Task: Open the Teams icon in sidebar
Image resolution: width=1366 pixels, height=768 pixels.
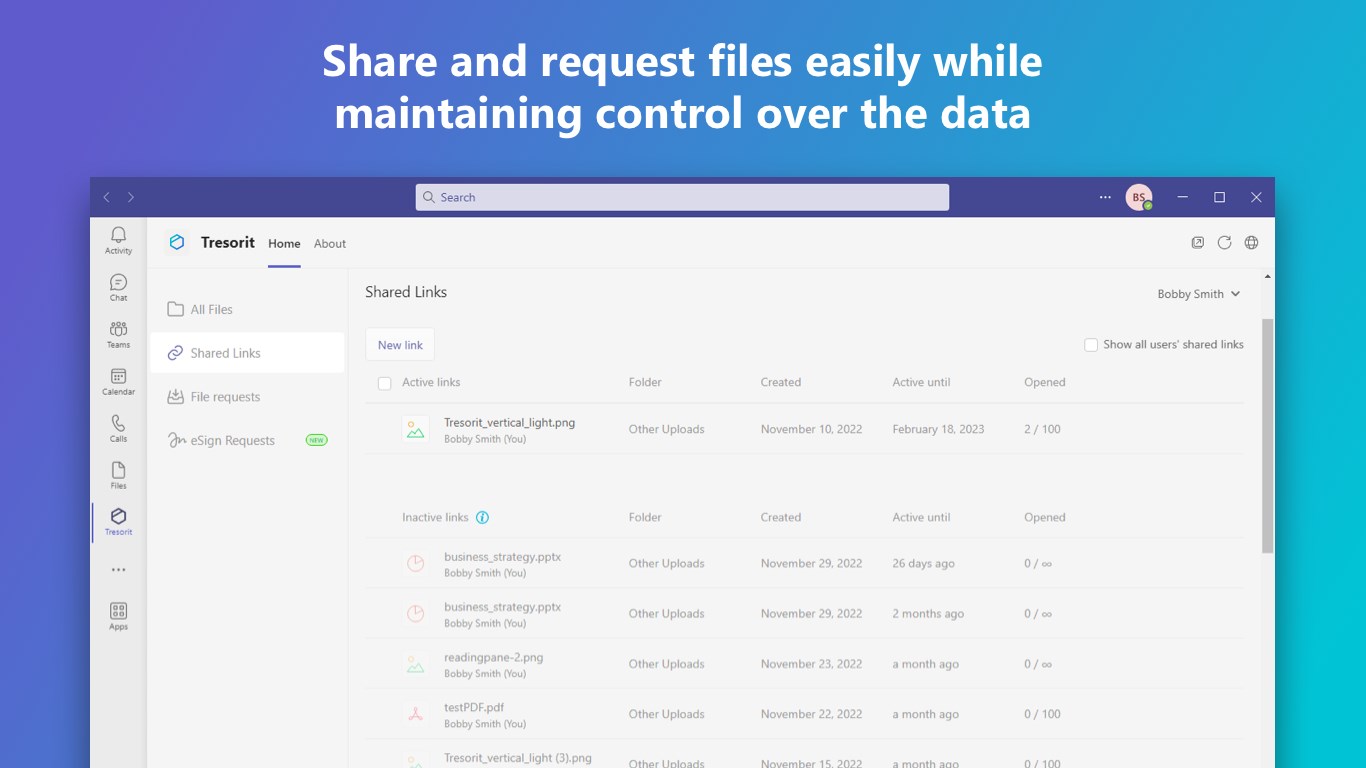Action: pyautogui.click(x=118, y=334)
